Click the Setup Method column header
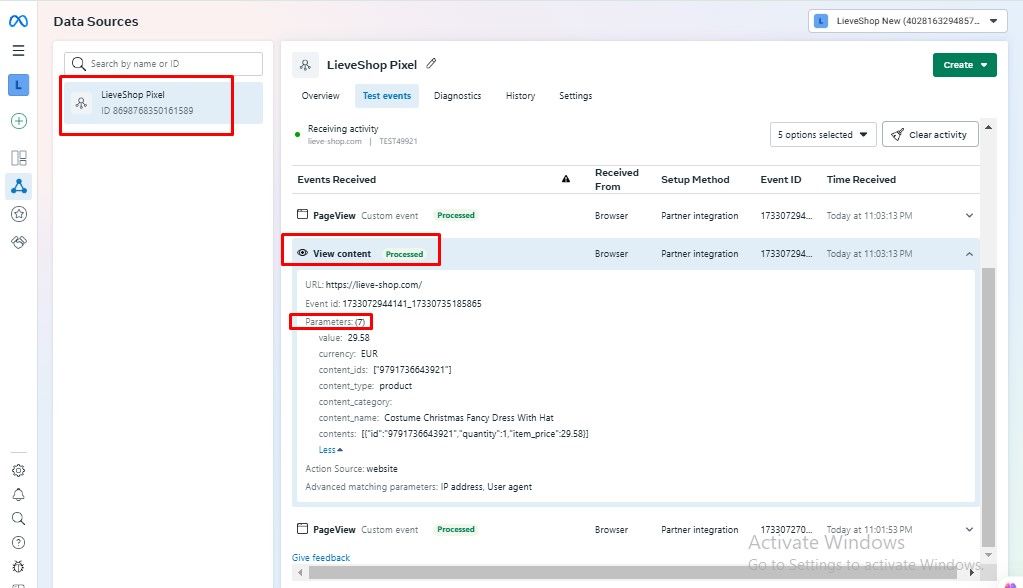This screenshot has height=588, width=1023. [x=695, y=179]
